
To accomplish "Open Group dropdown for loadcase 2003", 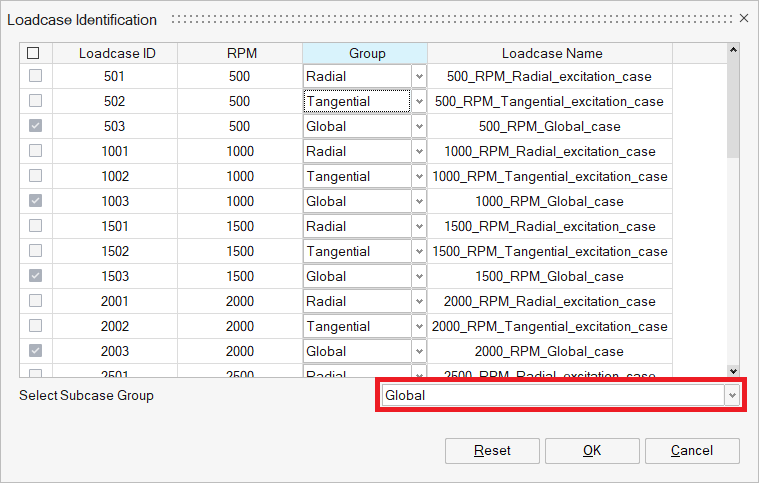I will tap(418, 352).
